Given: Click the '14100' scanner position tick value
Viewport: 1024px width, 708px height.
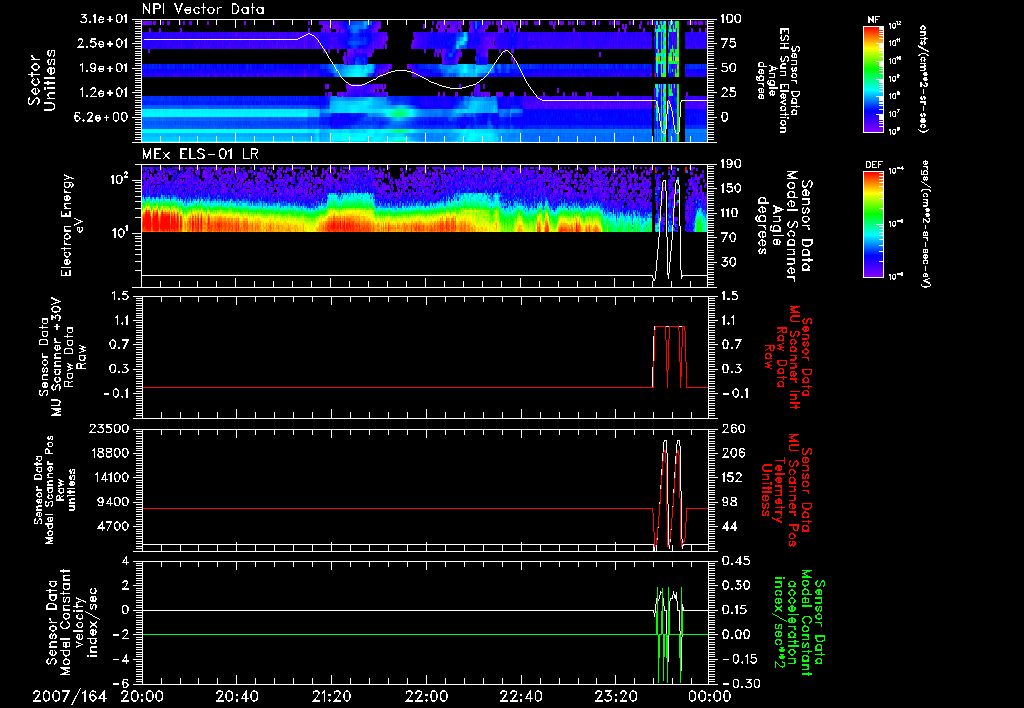Looking at the screenshot, I should pyautogui.click(x=110, y=477).
